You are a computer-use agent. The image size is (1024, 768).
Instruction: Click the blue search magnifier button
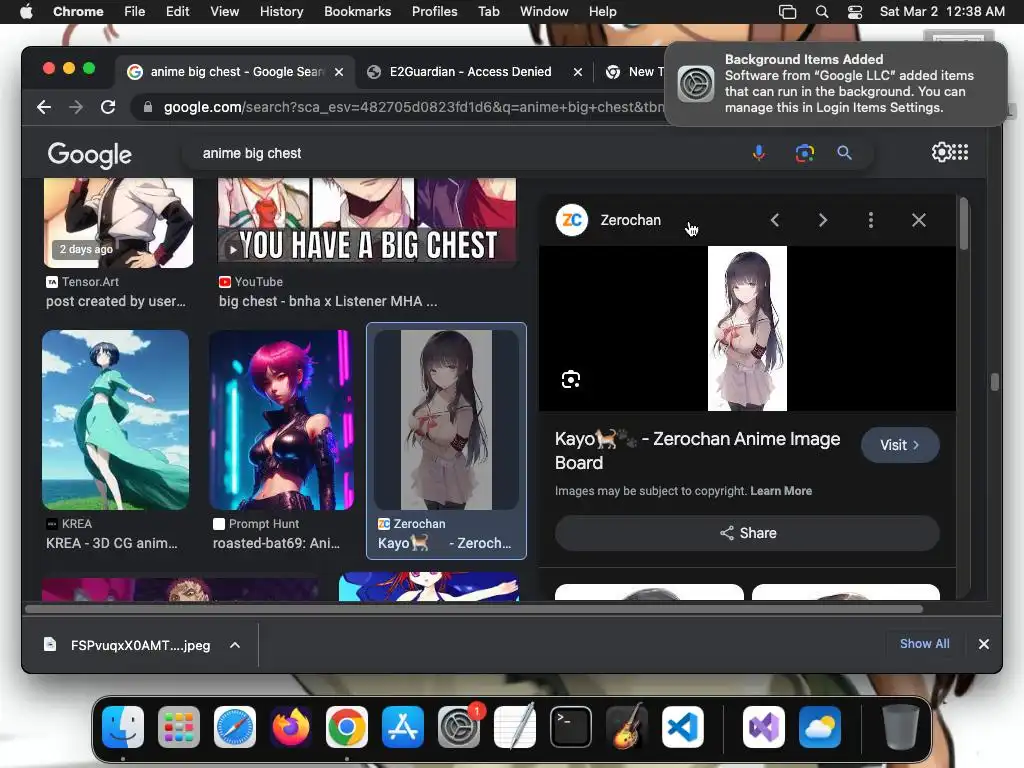[x=844, y=153]
